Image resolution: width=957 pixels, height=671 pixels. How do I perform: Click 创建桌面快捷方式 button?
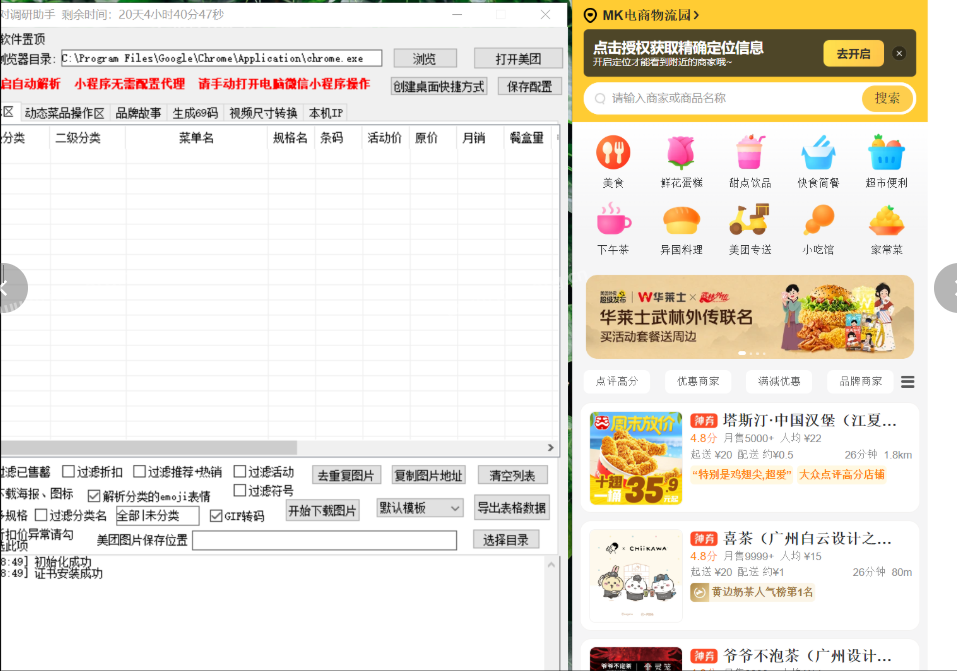[x=439, y=87]
